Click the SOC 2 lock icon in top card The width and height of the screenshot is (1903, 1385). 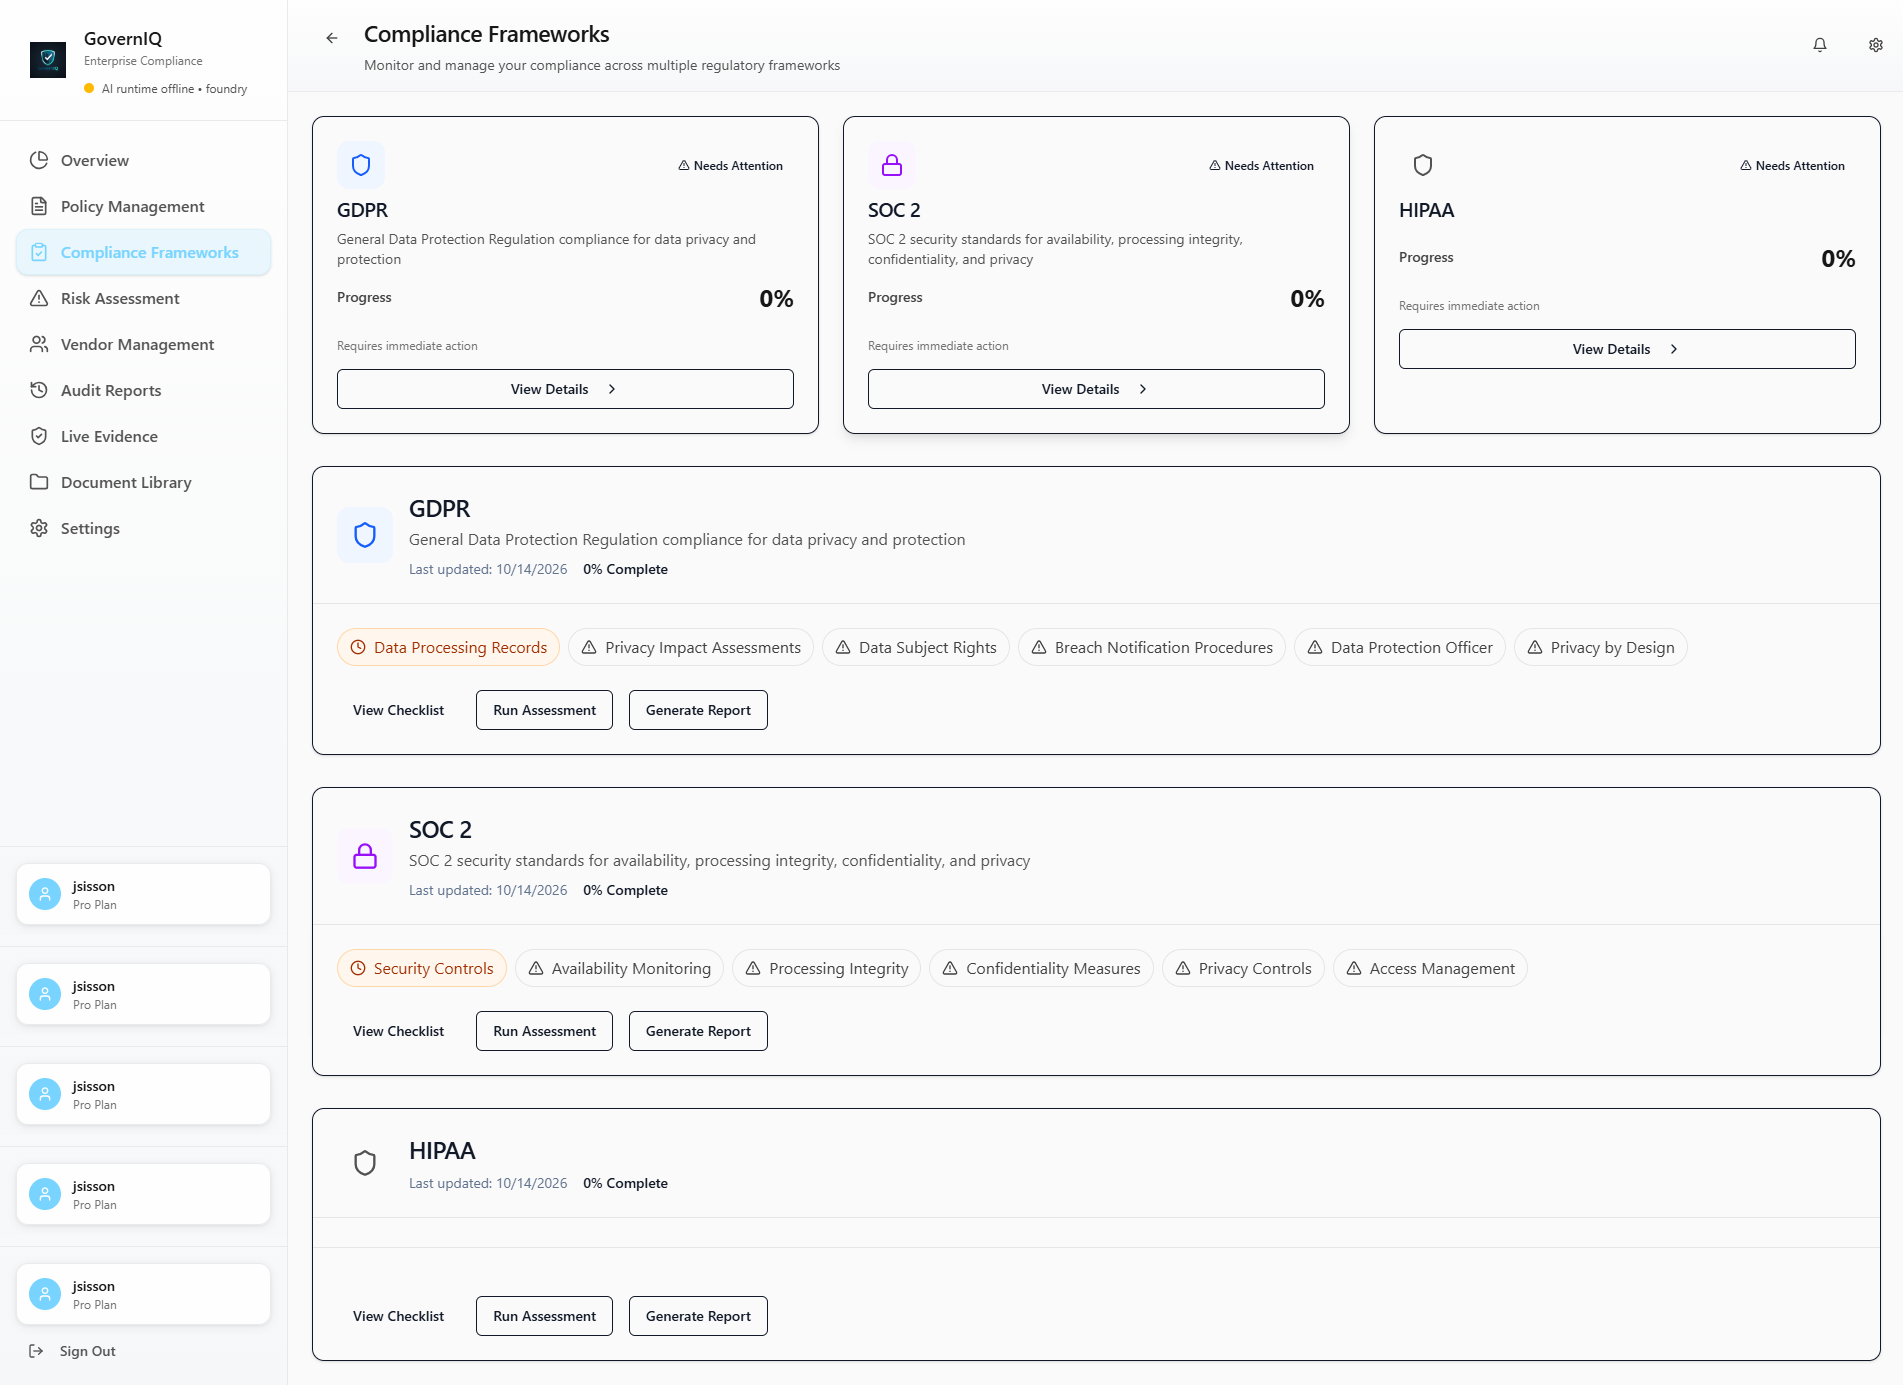(892, 165)
